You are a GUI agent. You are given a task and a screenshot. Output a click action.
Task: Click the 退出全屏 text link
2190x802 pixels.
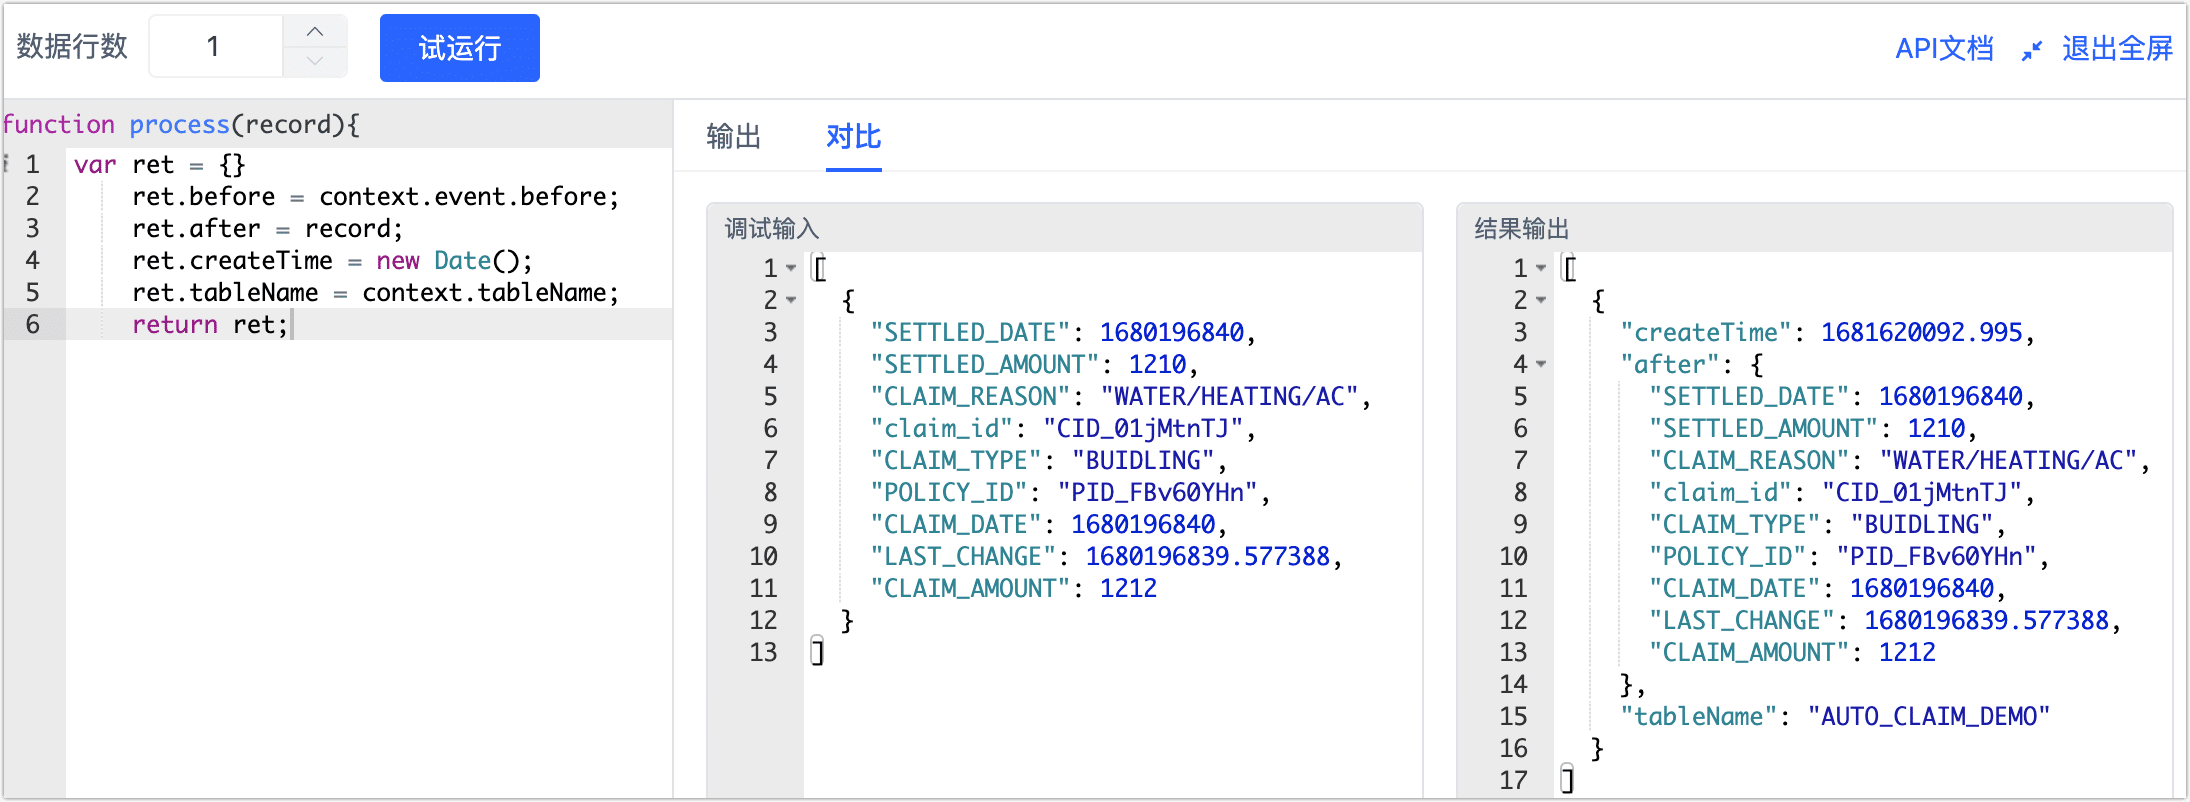tap(2117, 49)
